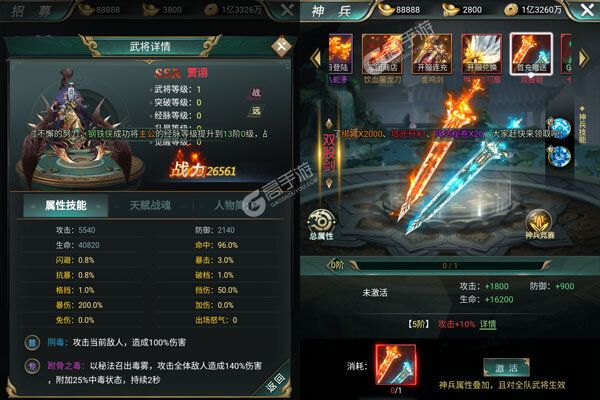Select the 开服连充 weapon thumbnail
Image resolution: width=600 pixels, height=400 pixels.
pyautogui.click(x=432, y=54)
